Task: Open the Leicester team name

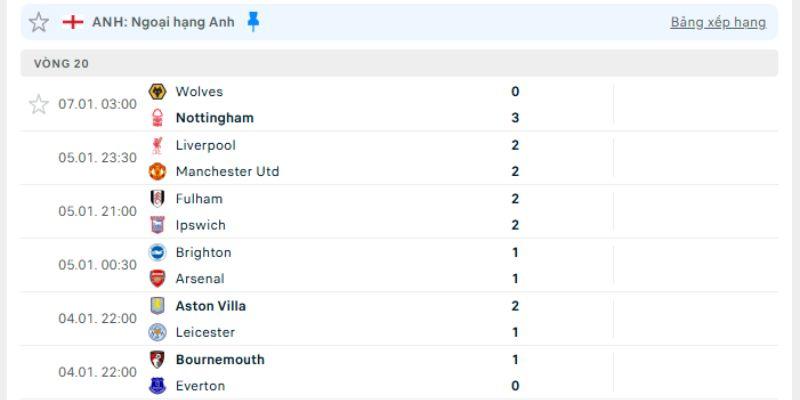Action: [x=206, y=333]
